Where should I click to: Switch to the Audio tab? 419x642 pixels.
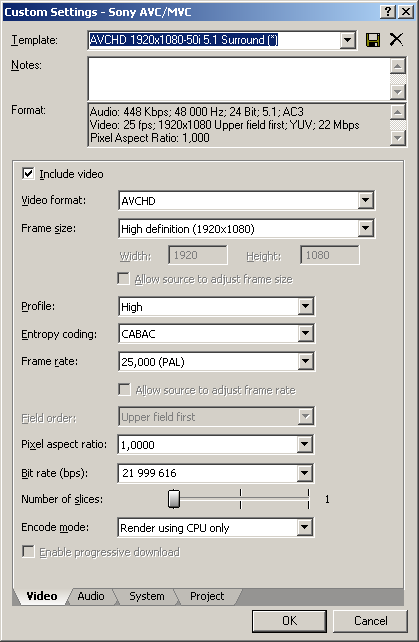(91, 596)
